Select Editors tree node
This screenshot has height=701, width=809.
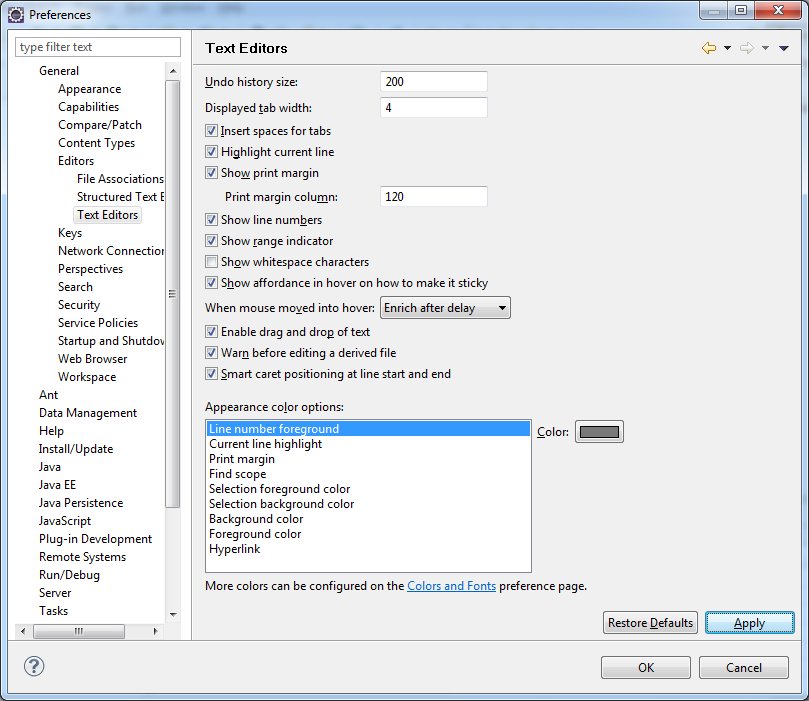(x=76, y=160)
